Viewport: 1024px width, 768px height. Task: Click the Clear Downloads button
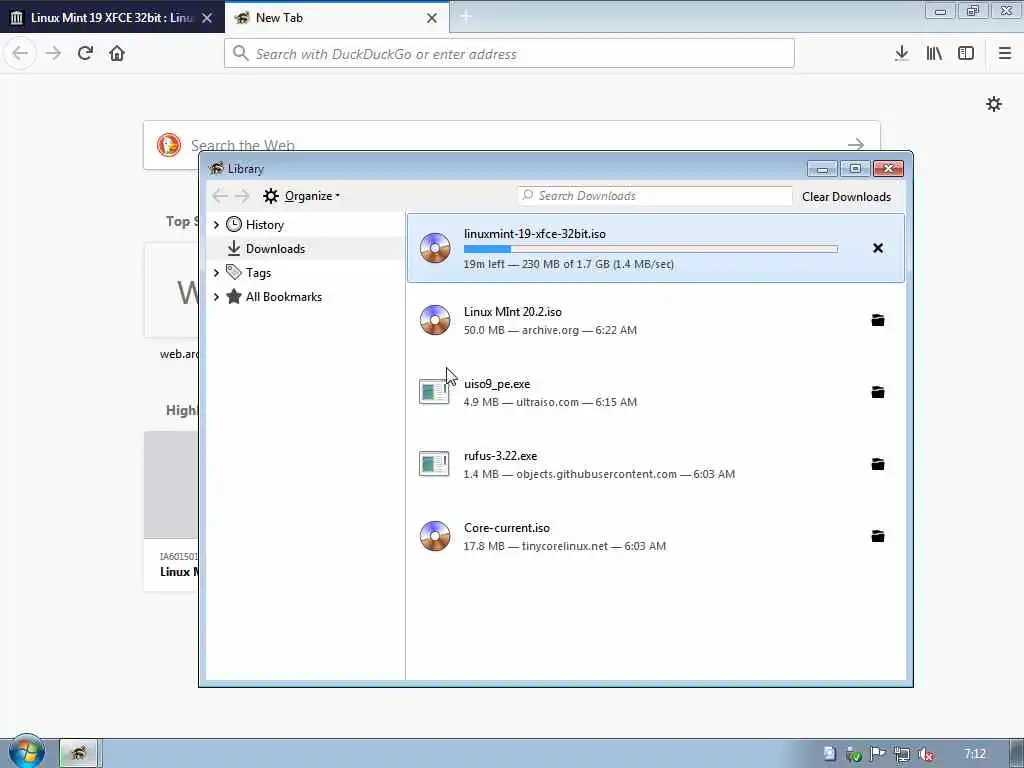pos(846,197)
